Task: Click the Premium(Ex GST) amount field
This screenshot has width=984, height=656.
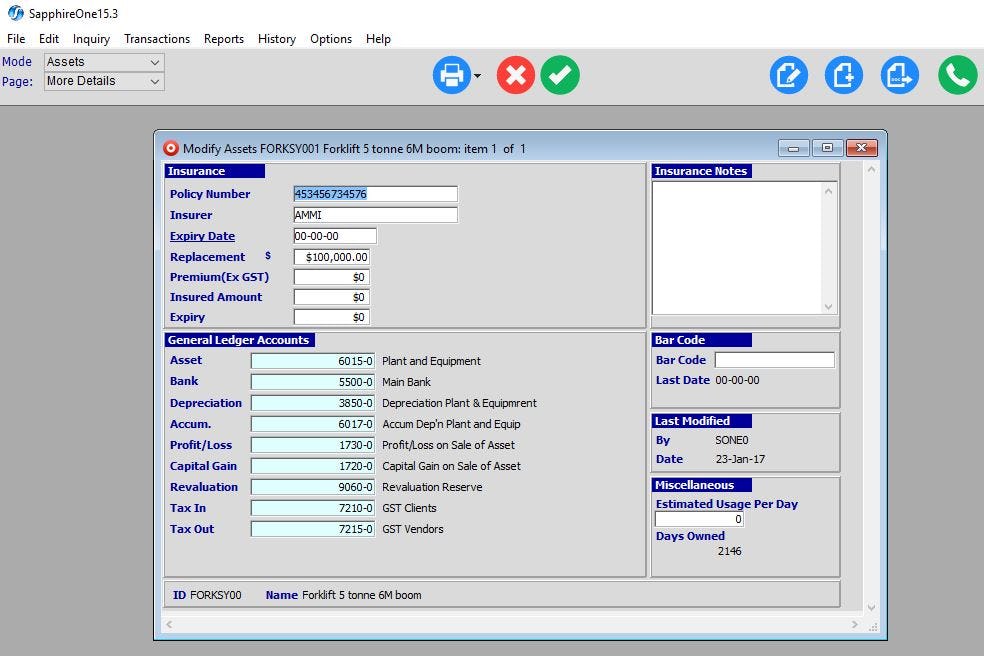Action: click(331, 277)
